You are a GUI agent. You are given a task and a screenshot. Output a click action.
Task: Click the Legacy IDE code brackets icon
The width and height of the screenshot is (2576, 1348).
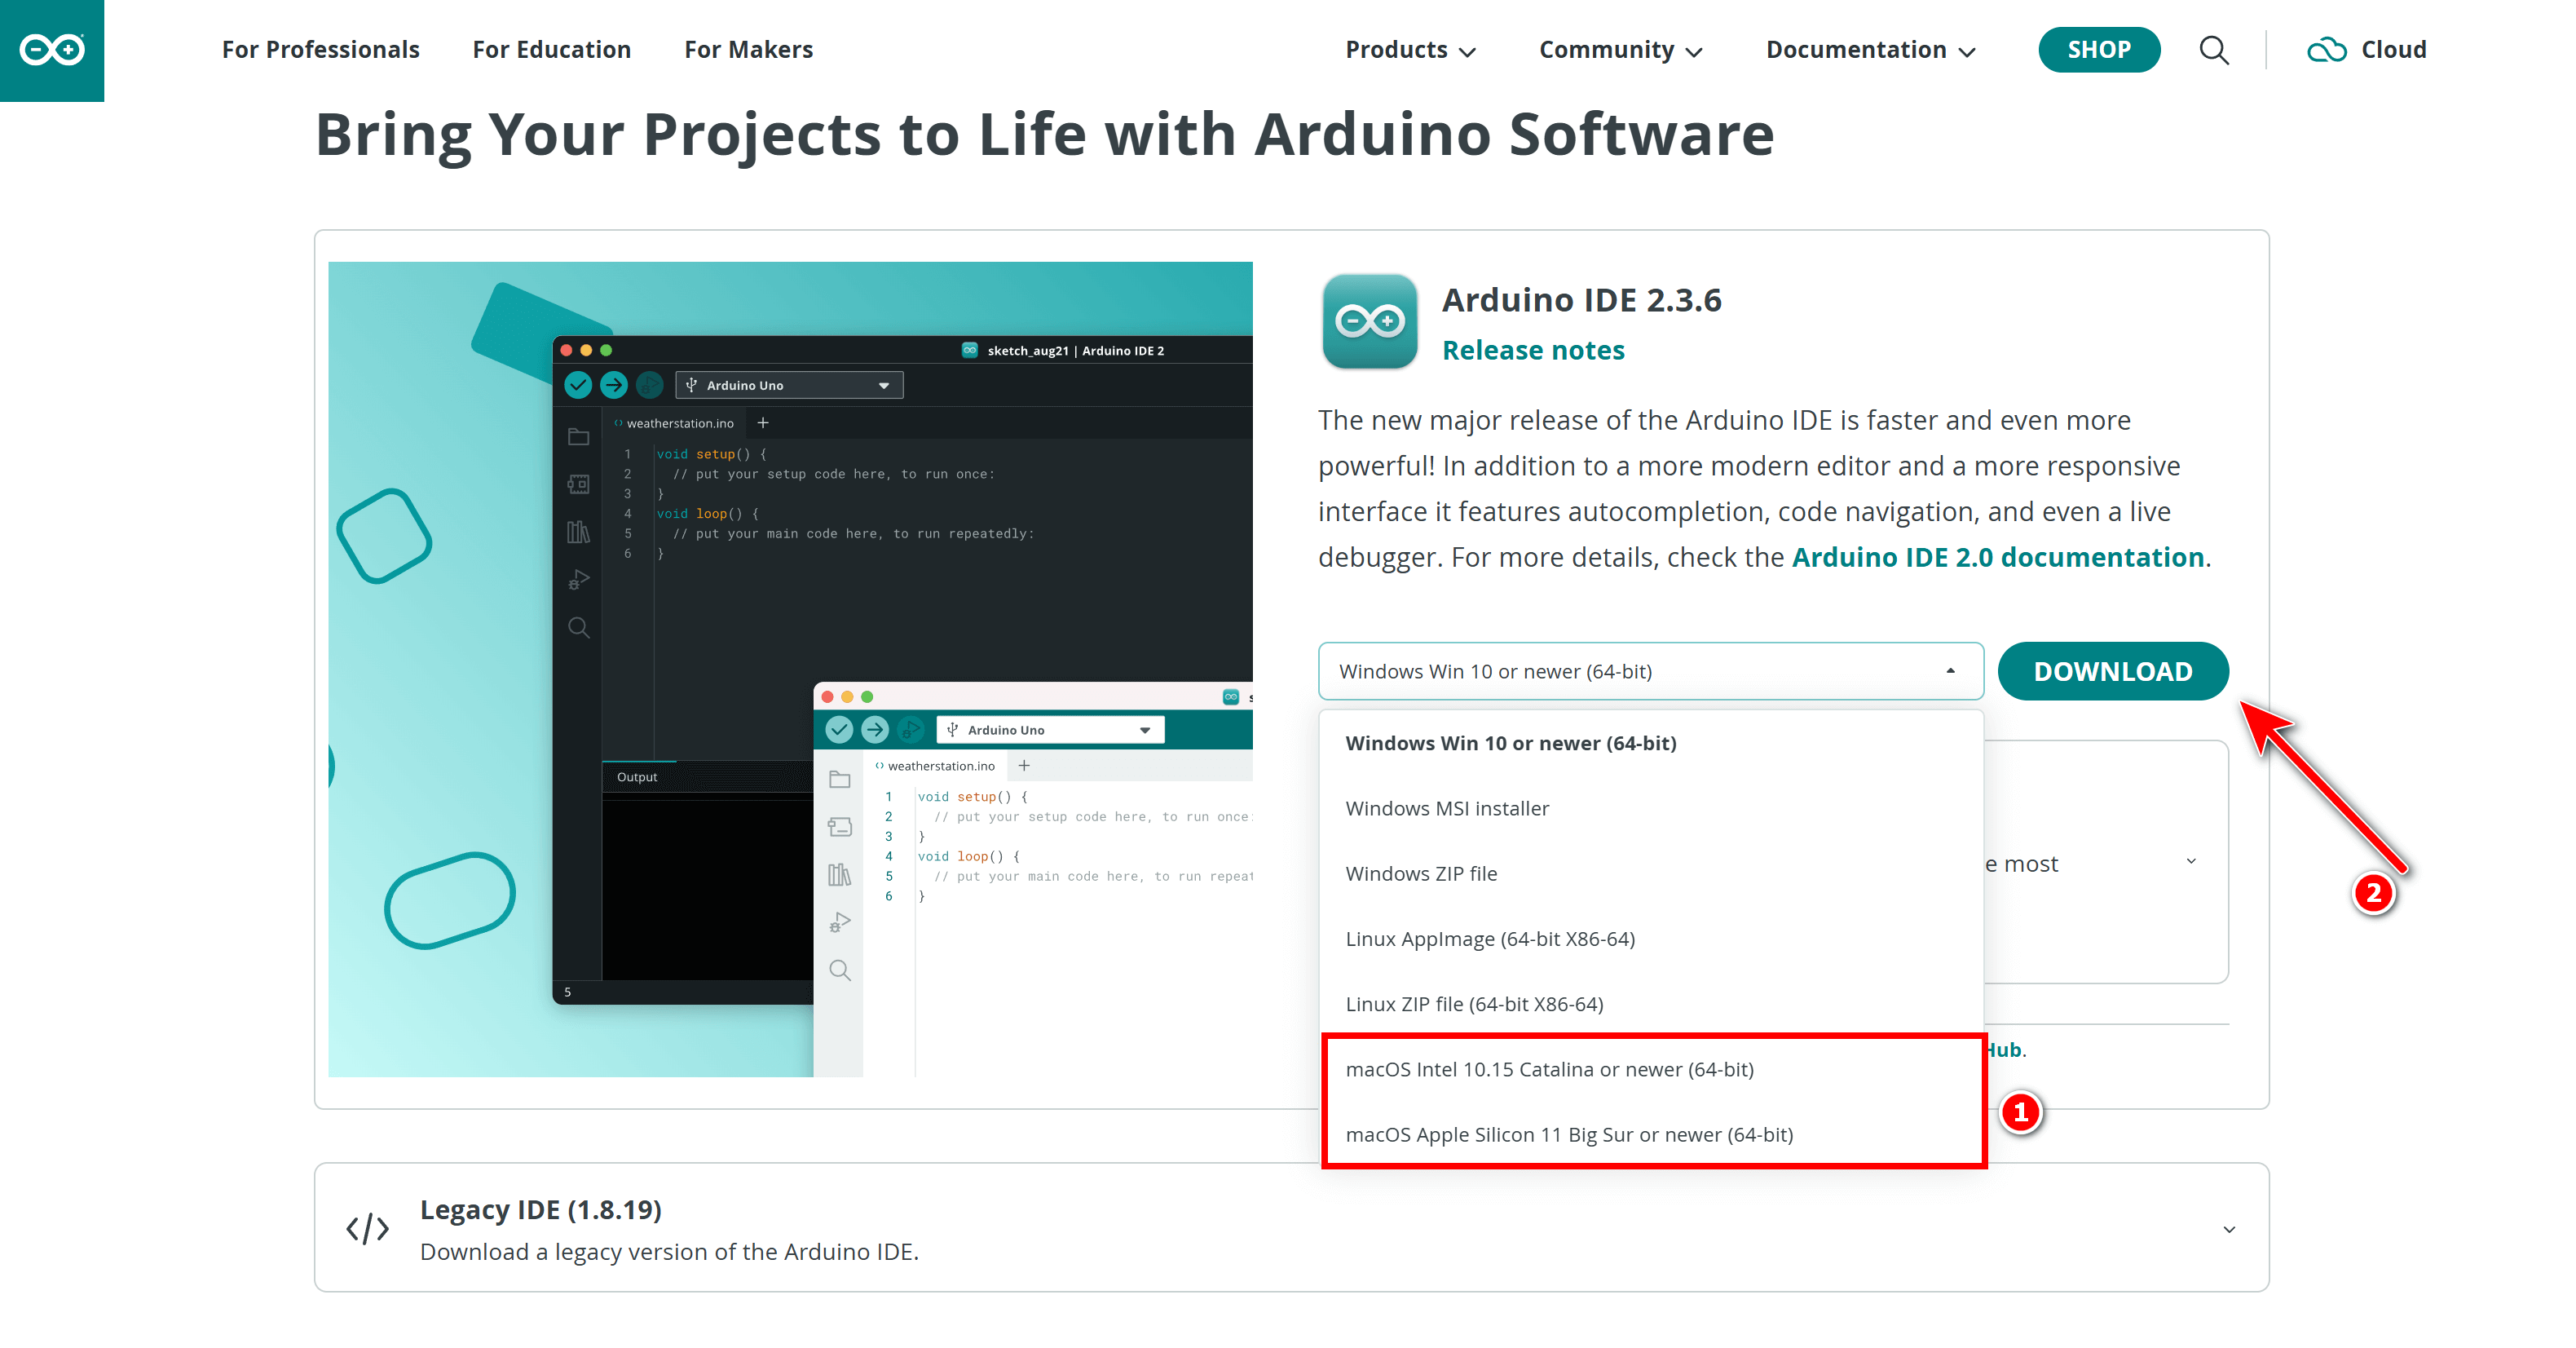(367, 1228)
